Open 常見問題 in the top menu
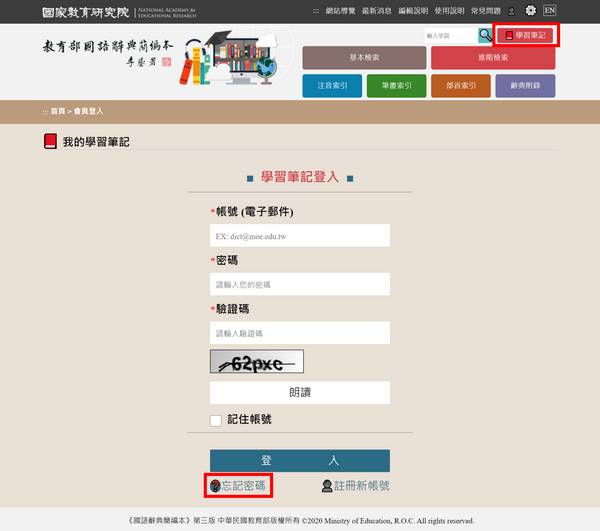Image resolution: width=600 pixels, height=531 pixels. pyautogui.click(x=486, y=11)
